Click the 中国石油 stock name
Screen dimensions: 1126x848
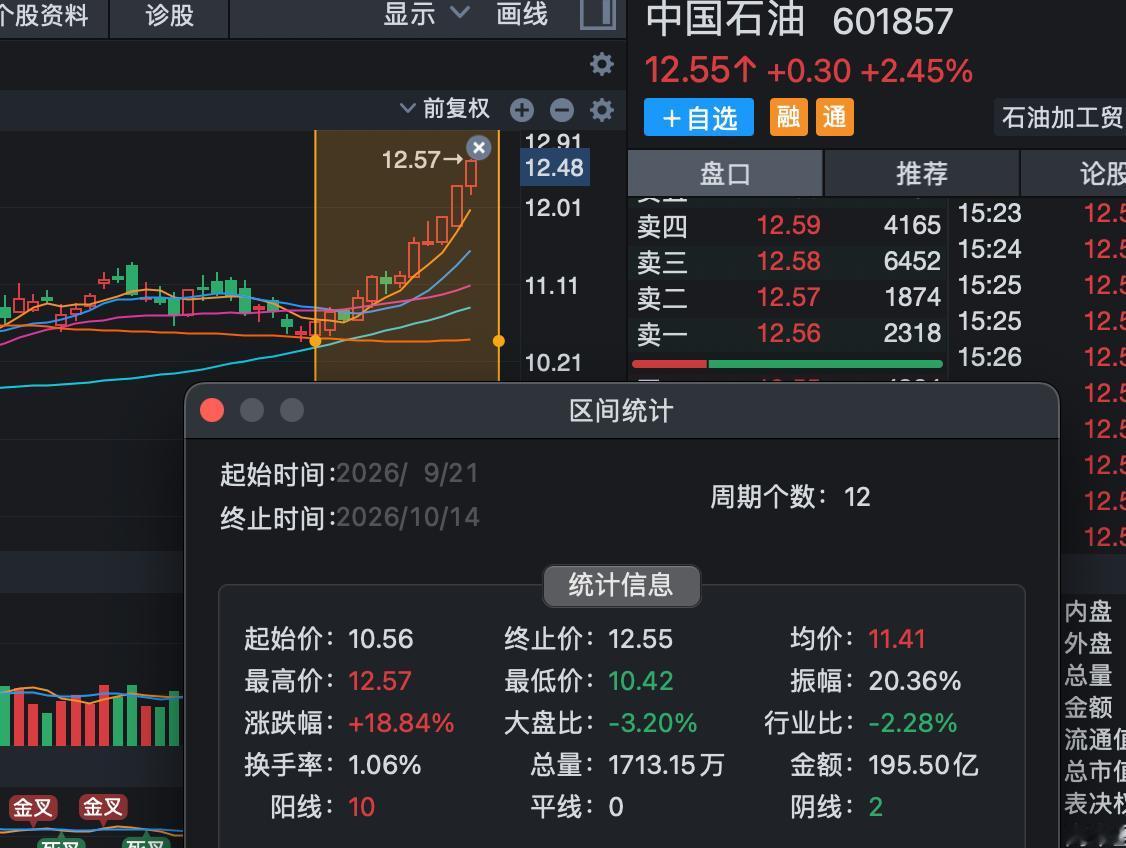point(725,19)
